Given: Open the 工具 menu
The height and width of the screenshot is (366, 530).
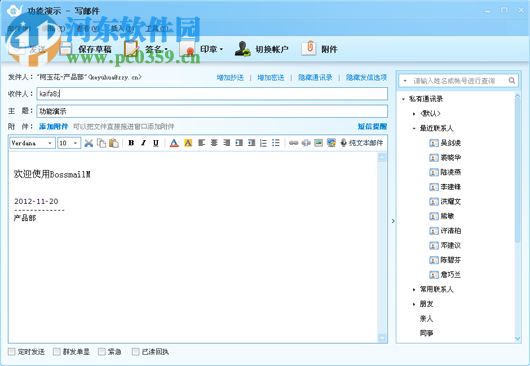Looking at the screenshot, I should (x=157, y=28).
